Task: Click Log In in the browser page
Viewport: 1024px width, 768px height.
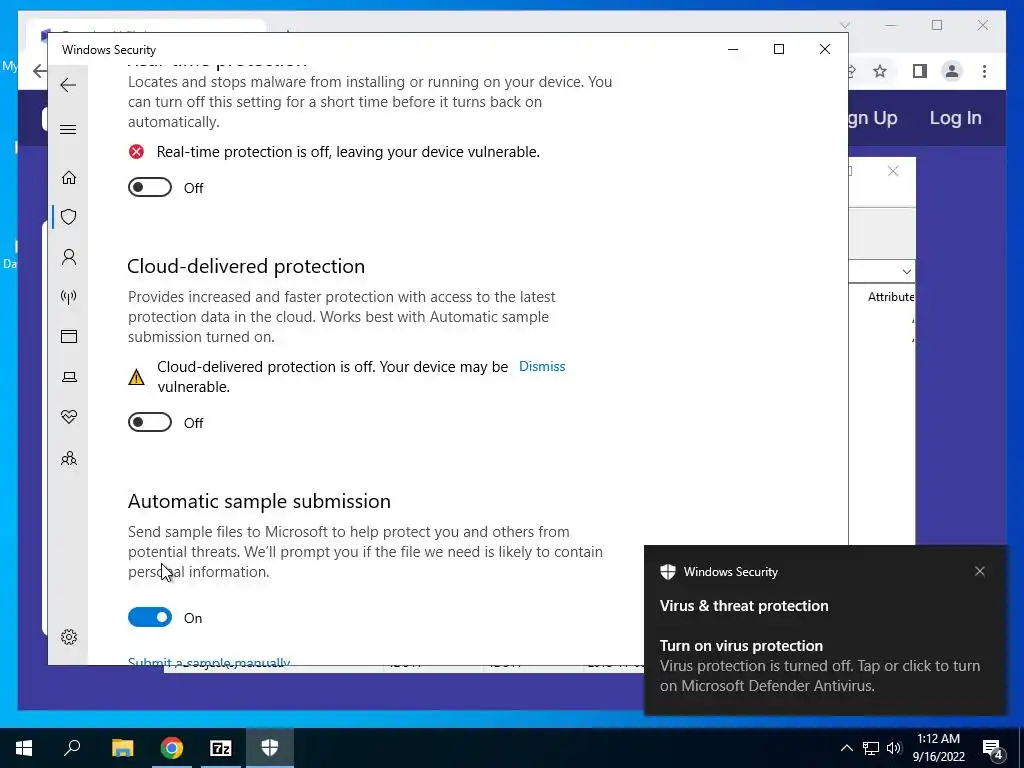Action: click(x=955, y=118)
